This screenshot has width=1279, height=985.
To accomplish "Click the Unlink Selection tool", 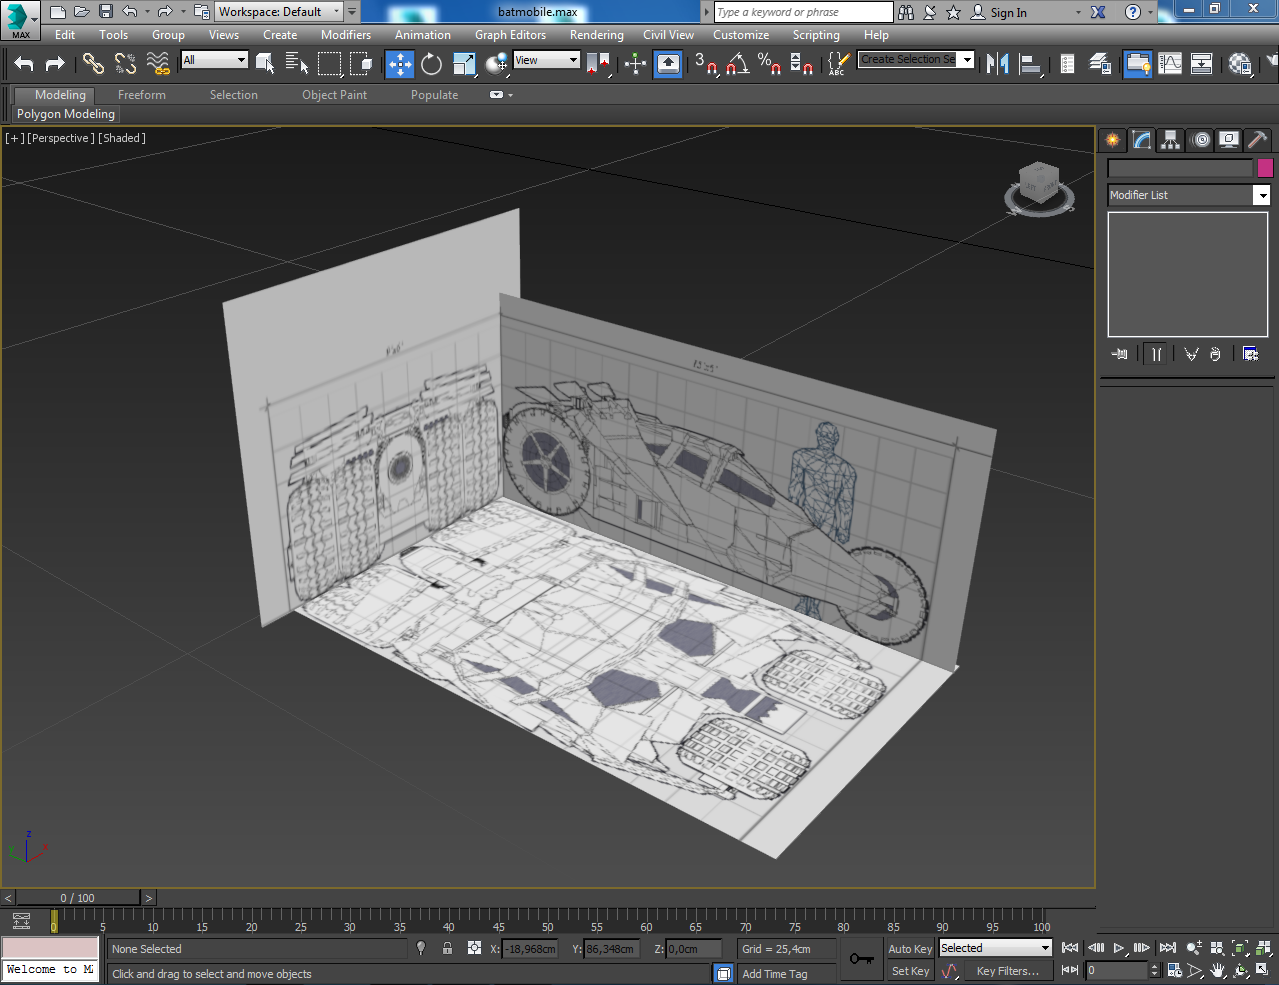I will (125, 64).
